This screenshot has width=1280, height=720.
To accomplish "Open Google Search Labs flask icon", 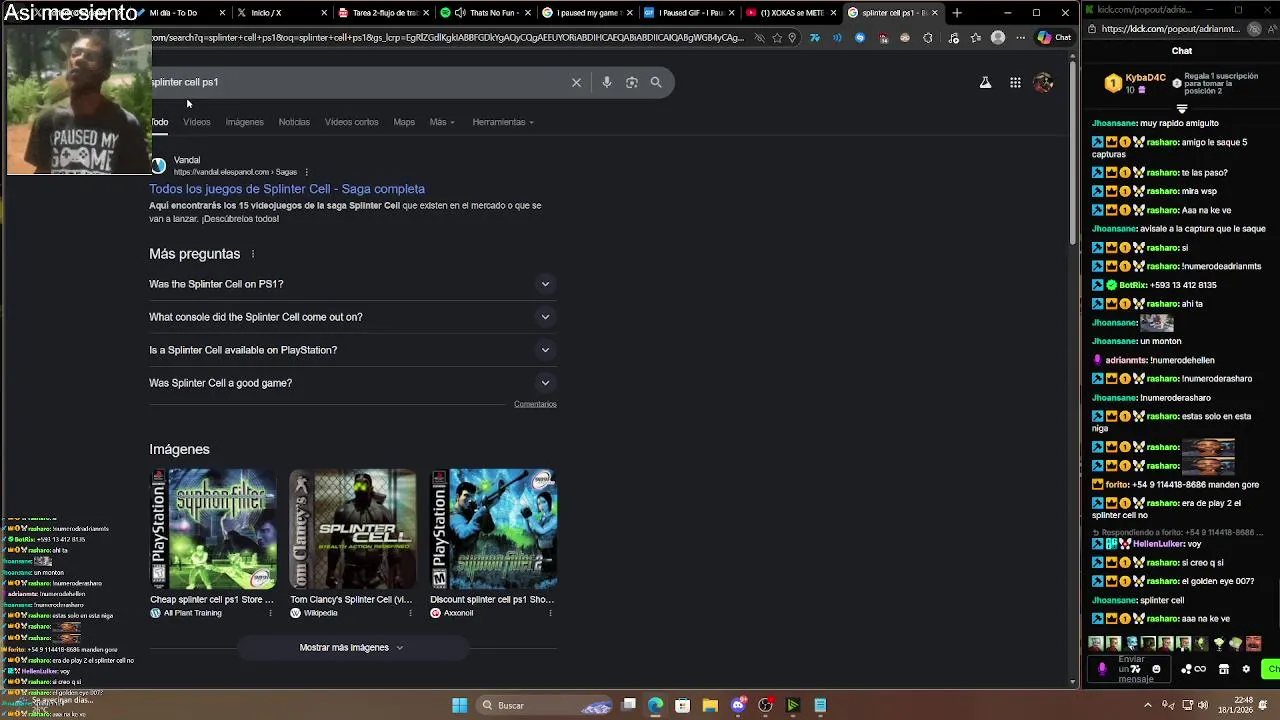I will coord(985,83).
